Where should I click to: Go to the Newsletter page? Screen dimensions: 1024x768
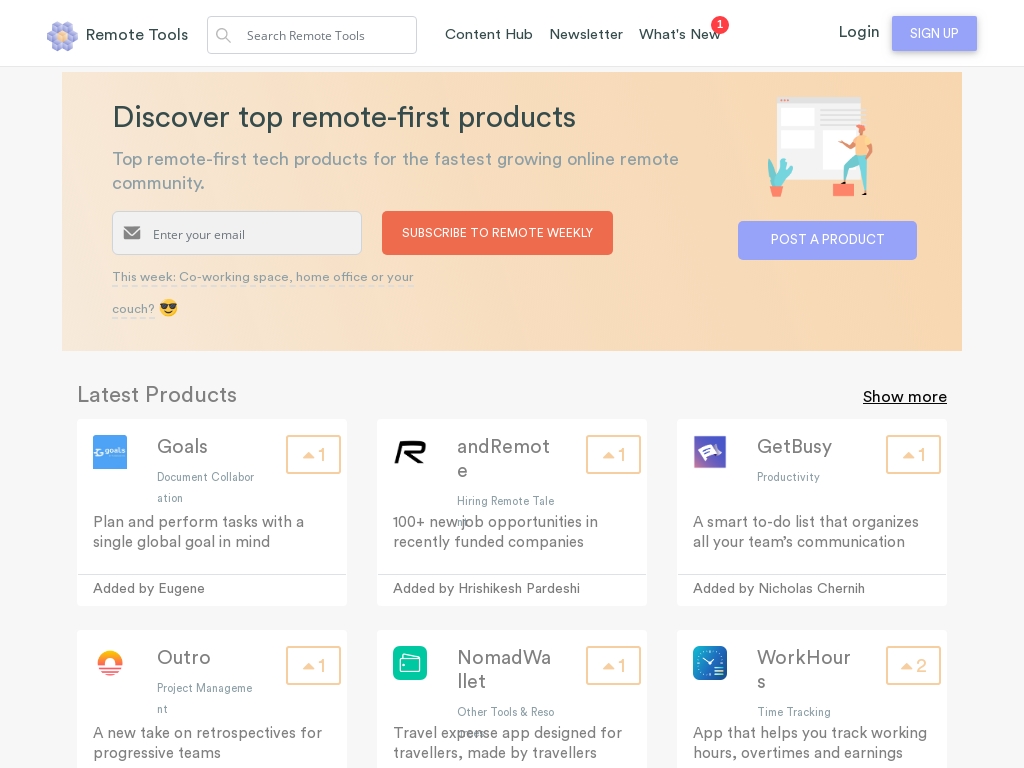586,34
